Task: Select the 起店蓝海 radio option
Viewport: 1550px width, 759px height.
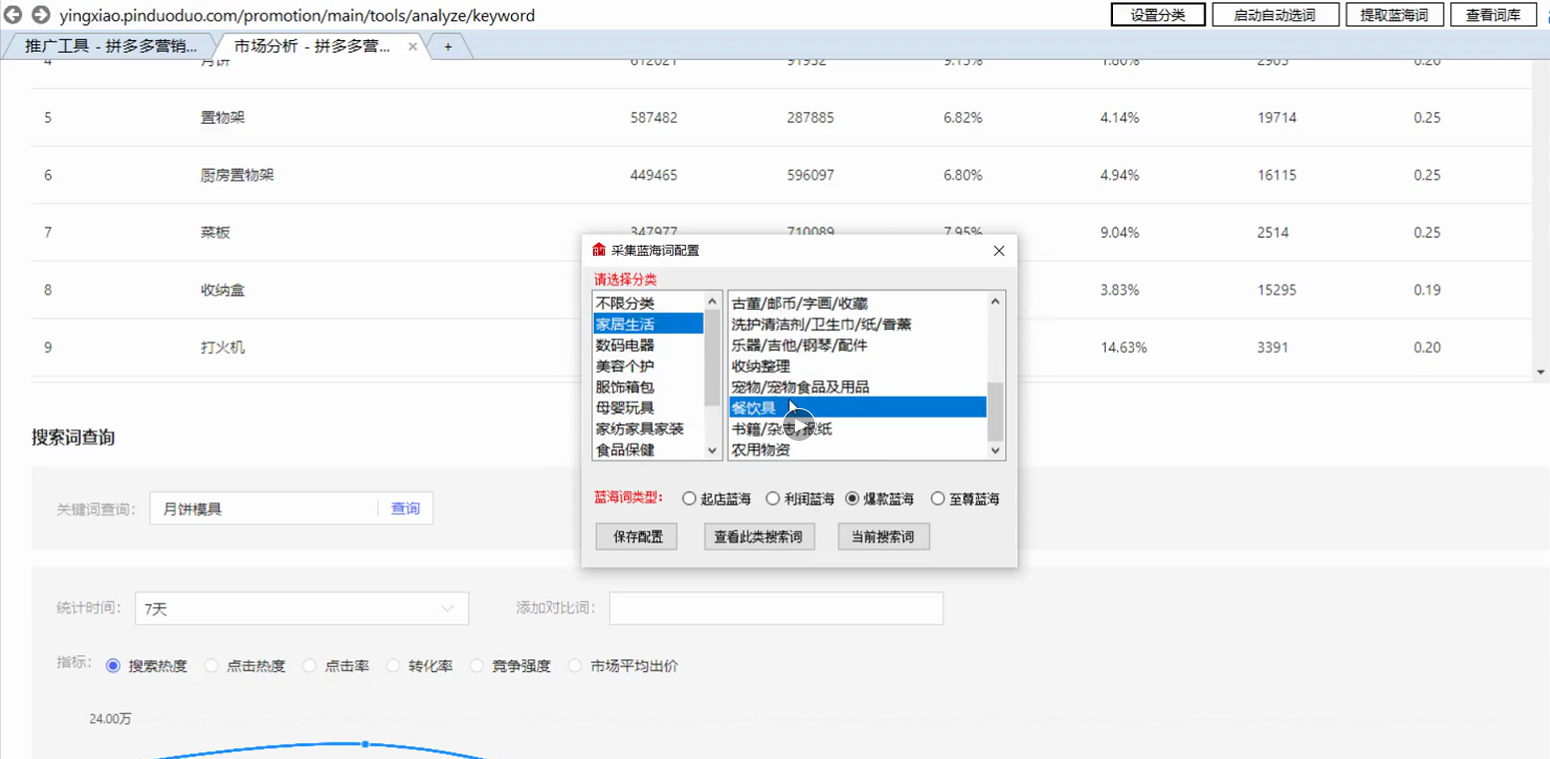Action: point(689,499)
